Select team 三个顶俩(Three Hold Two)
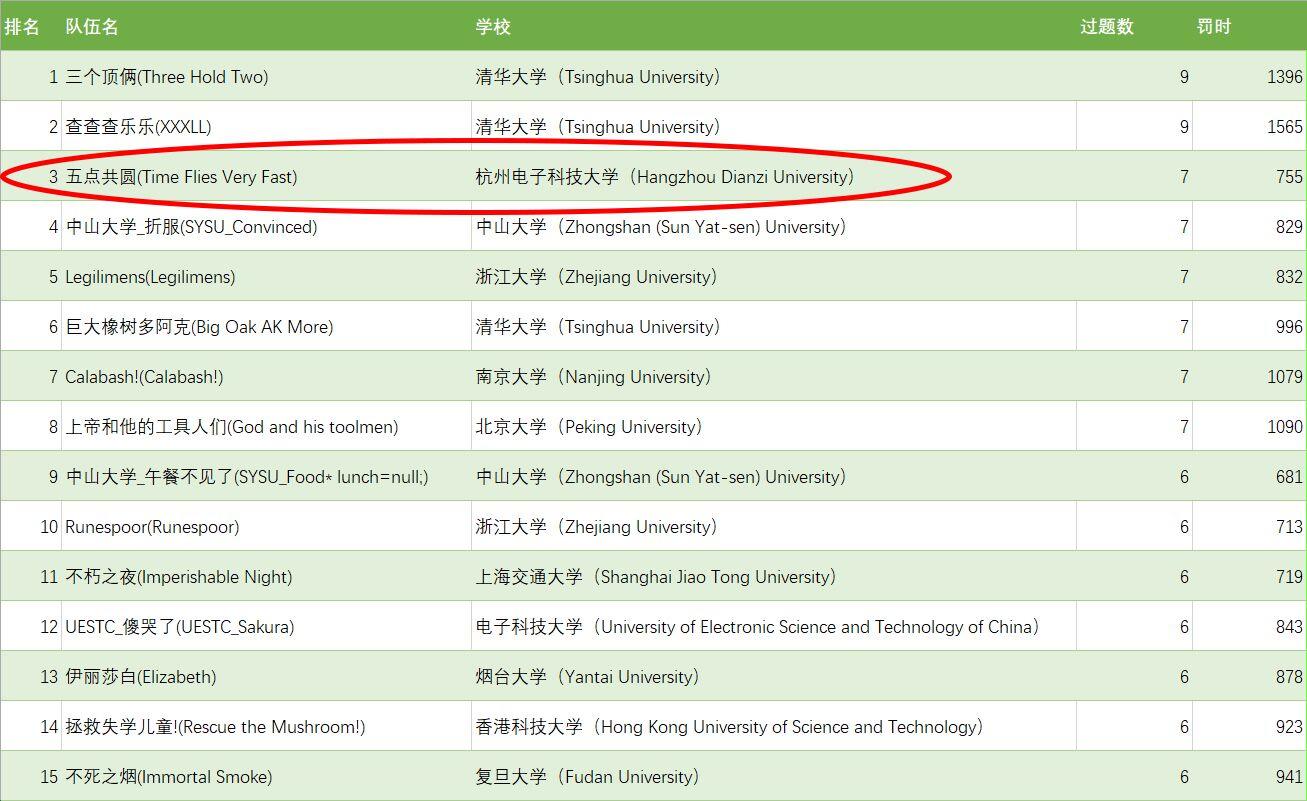Image resolution: width=1307 pixels, height=801 pixels. point(167,77)
